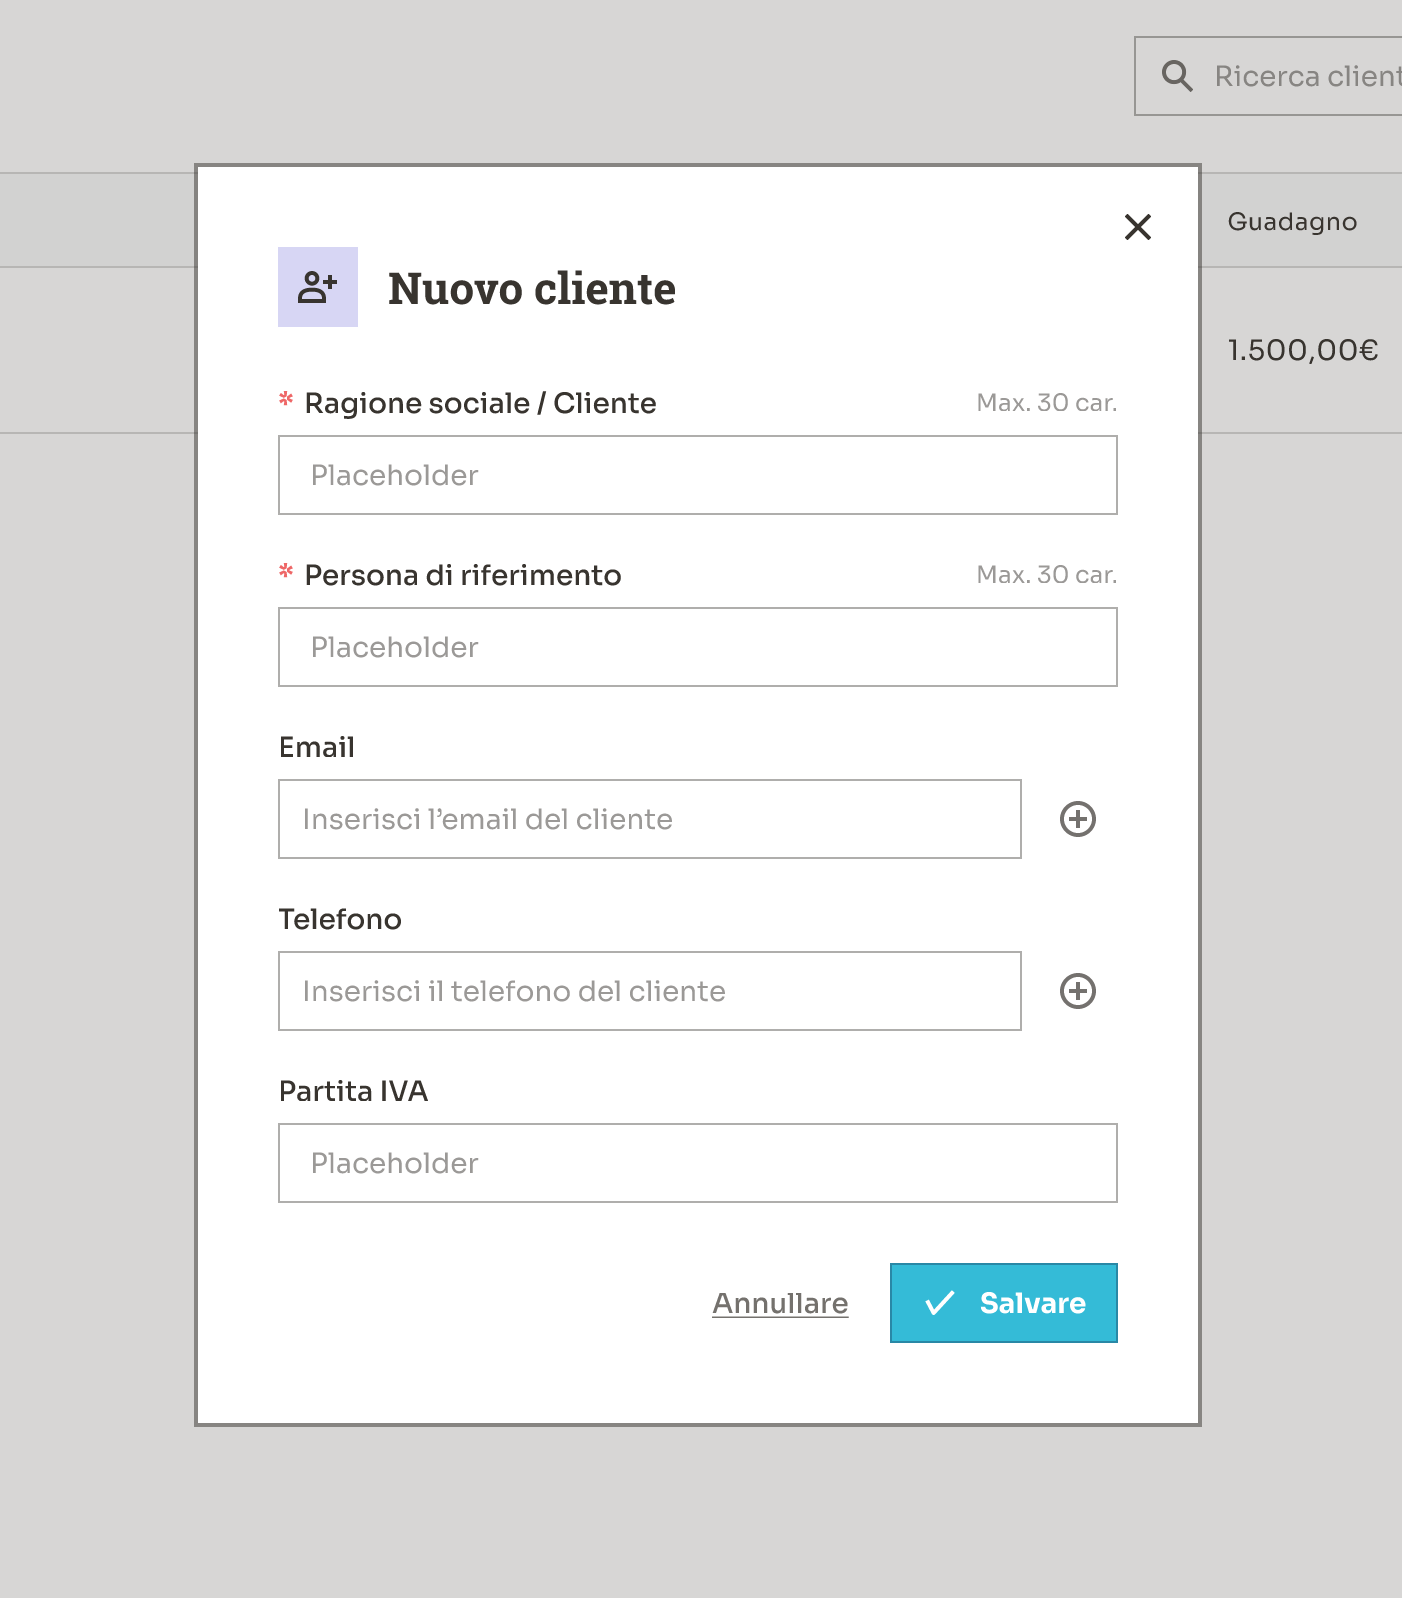This screenshot has width=1402, height=1598.
Task: Add another phone field with plus icon
Action: tap(1077, 991)
